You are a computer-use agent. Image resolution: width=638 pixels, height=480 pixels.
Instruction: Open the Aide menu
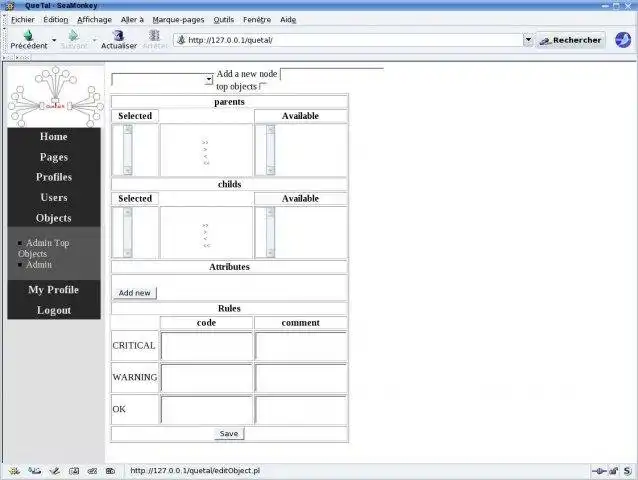[x=288, y=20]
